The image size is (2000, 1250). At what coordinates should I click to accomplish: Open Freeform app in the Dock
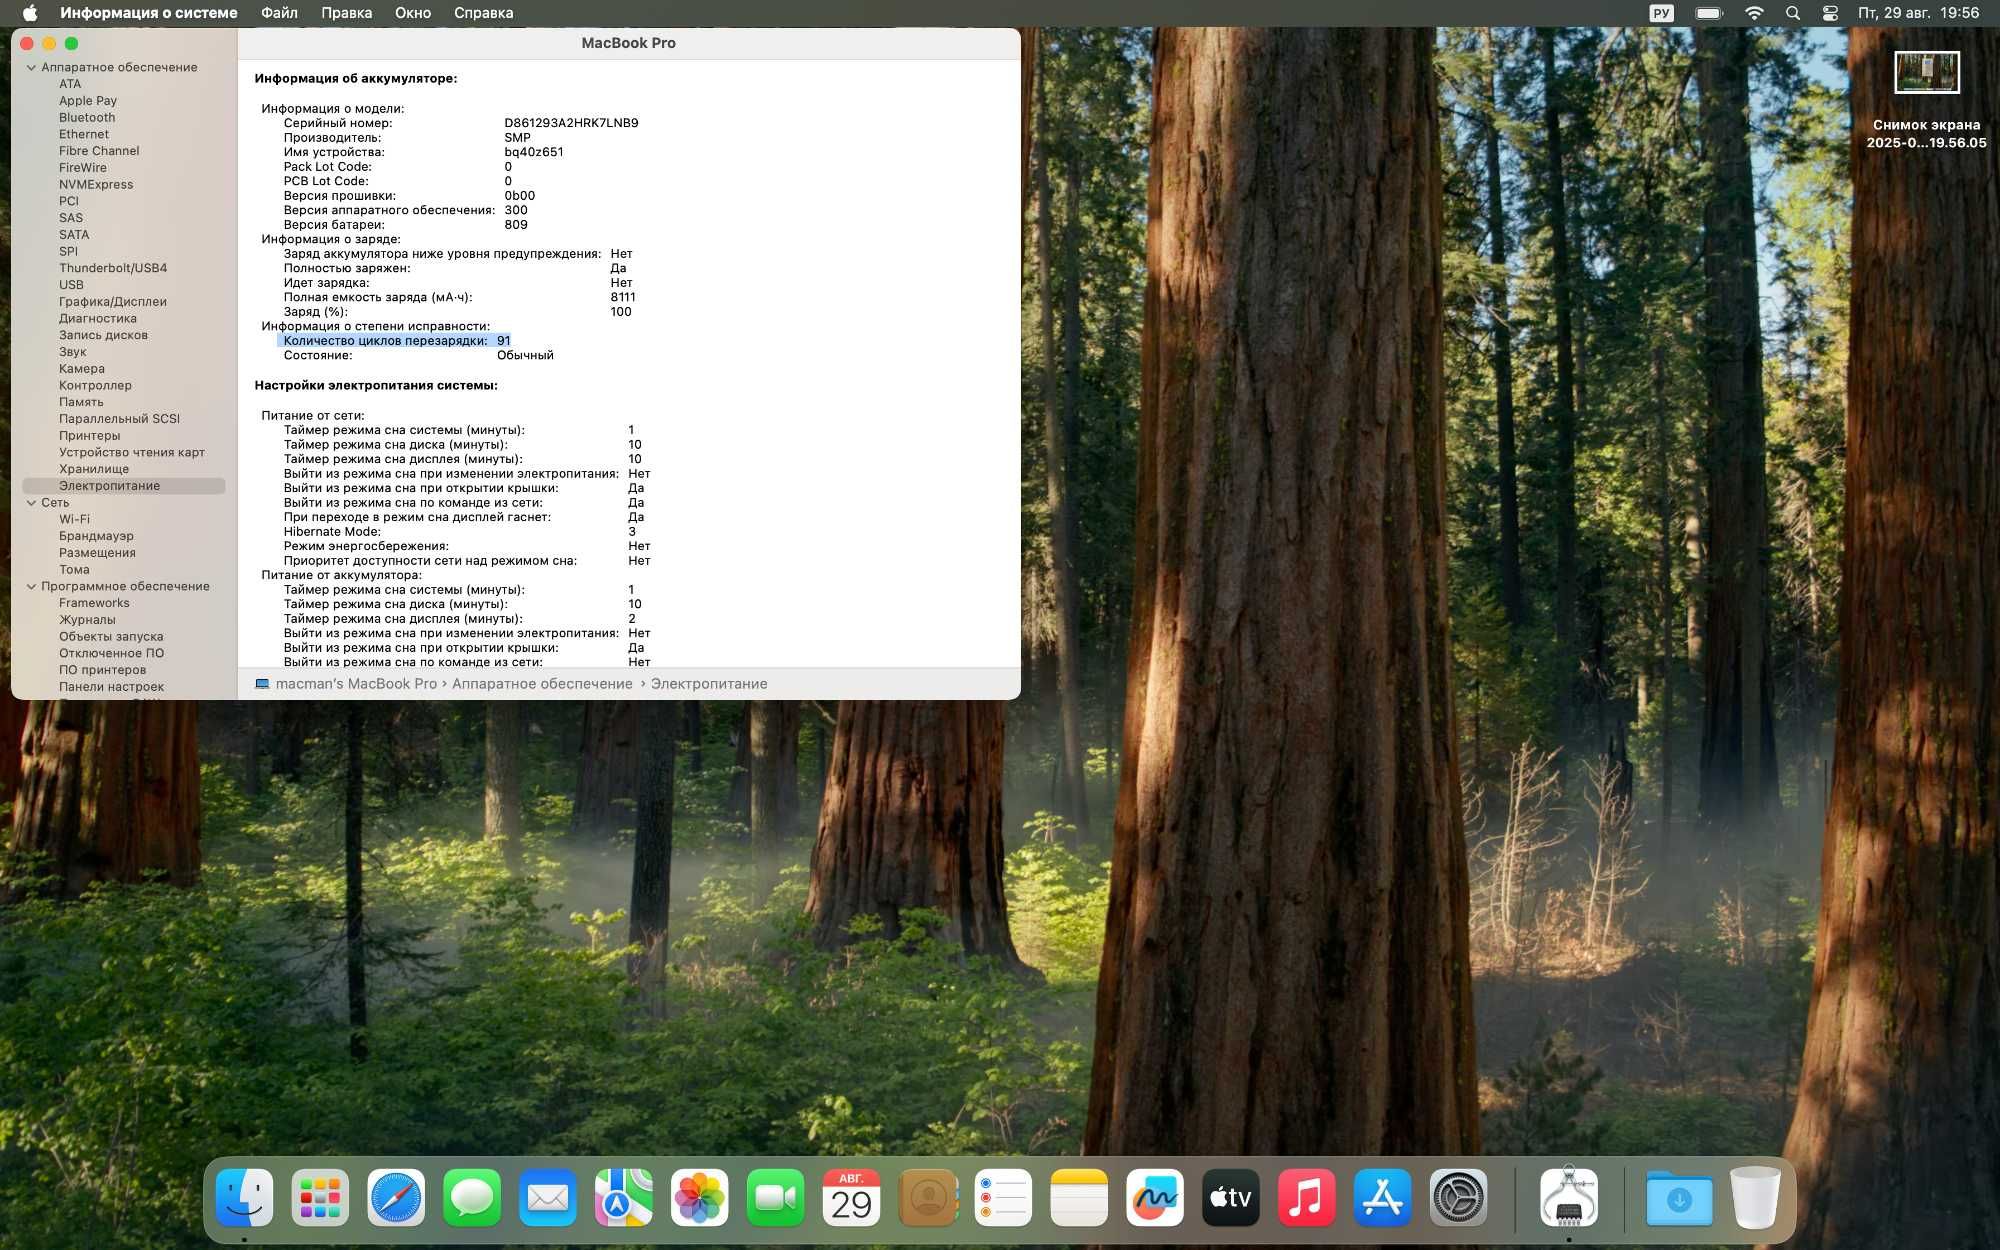(x=1155, y=1197)
